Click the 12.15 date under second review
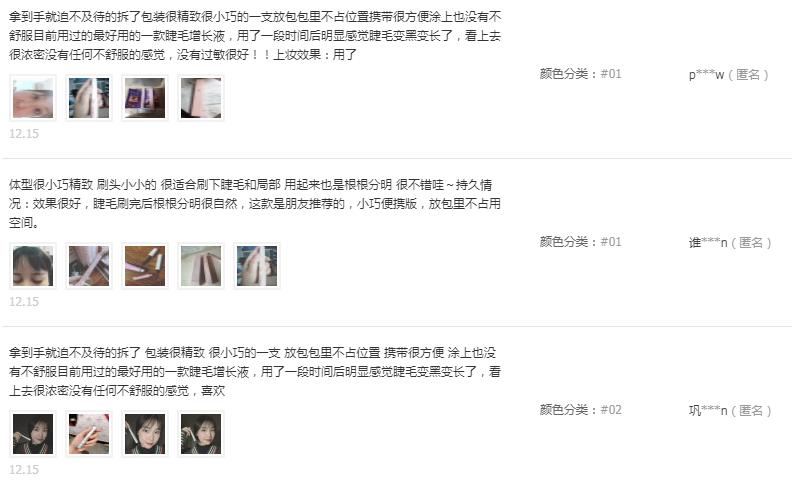Image resolution: width=800 pixels, height=481 pixels. click(24, 301)
